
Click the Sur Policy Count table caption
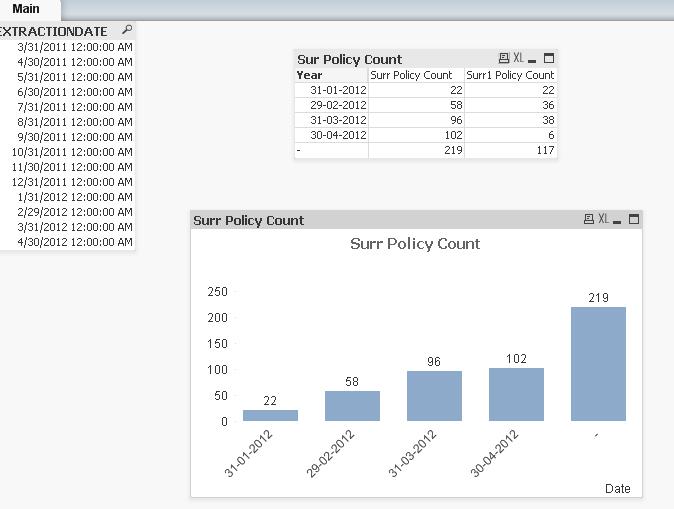(x=349, y=59)
